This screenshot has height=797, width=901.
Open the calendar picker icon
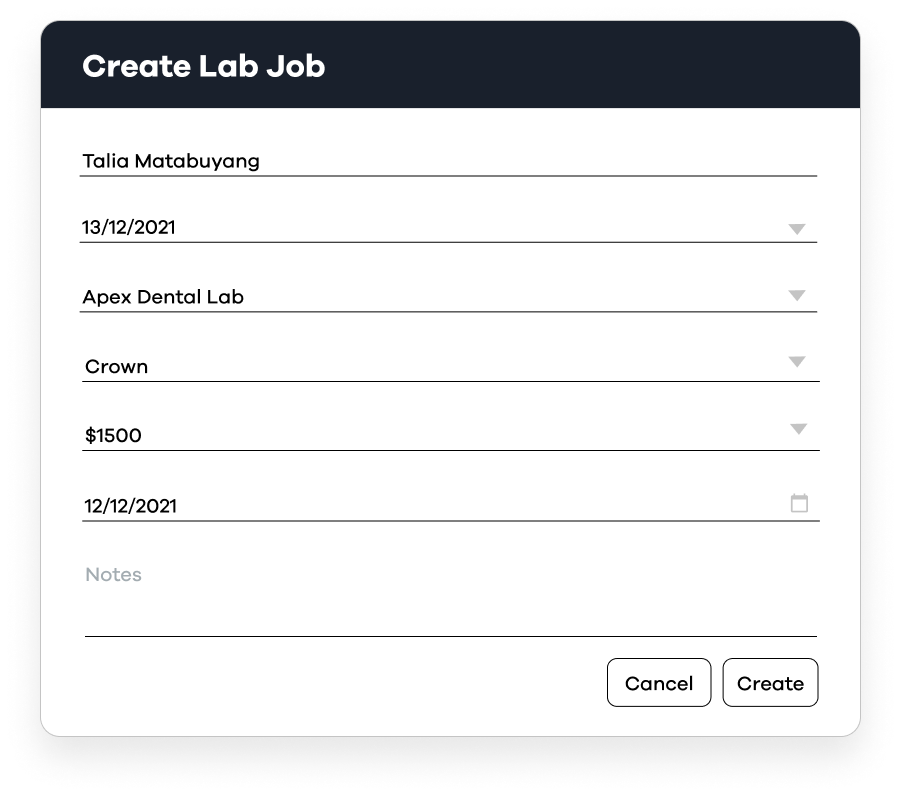(x=799, y=503)
